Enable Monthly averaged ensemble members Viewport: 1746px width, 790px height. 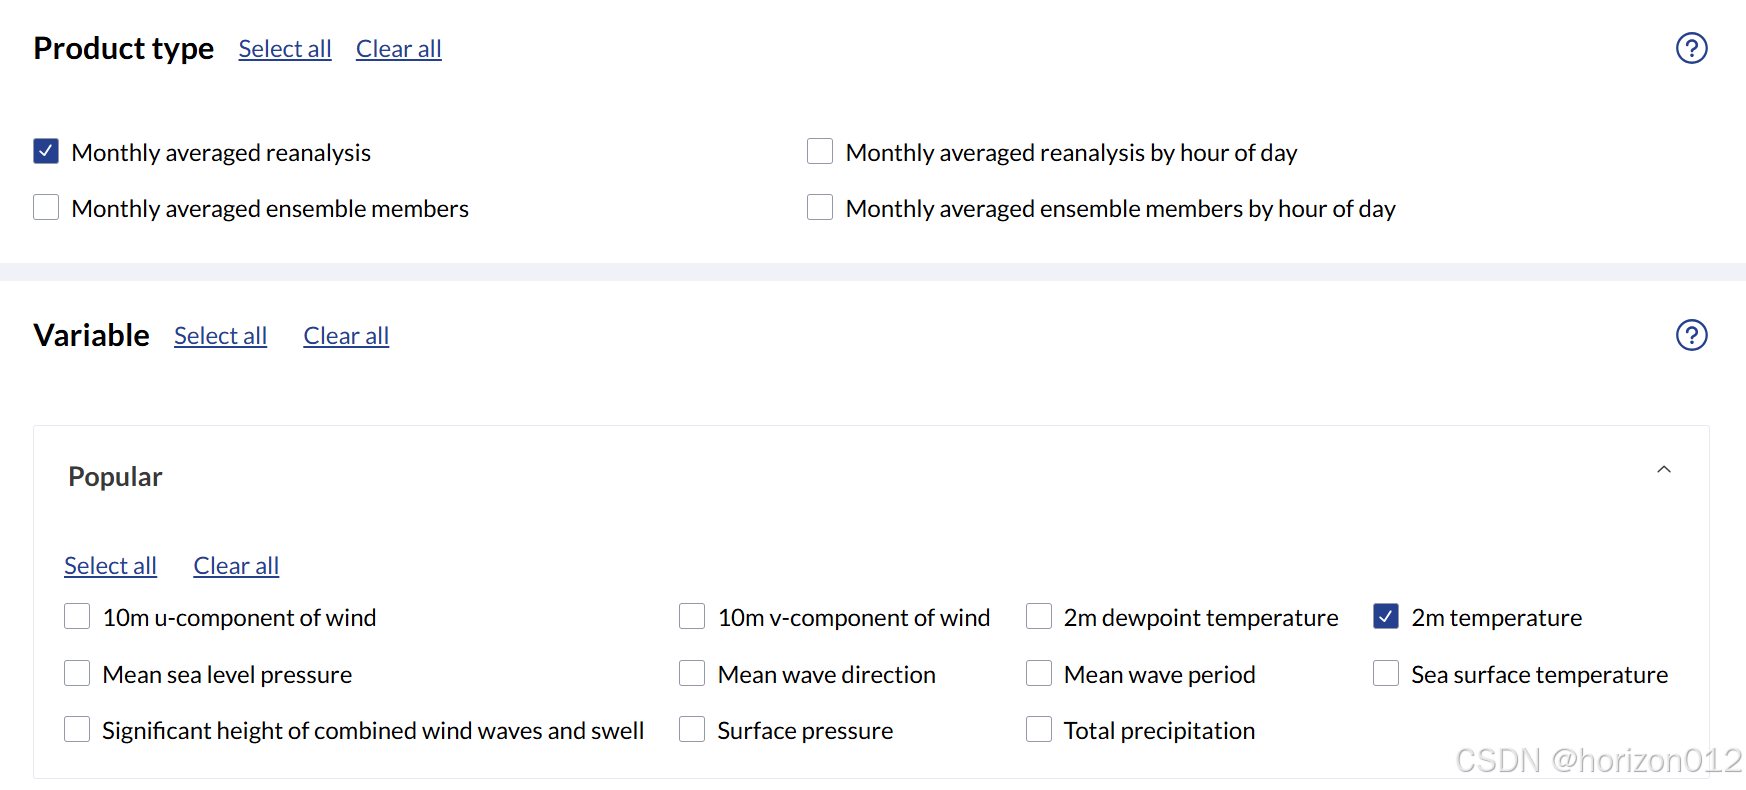click(x=46, y=207)
